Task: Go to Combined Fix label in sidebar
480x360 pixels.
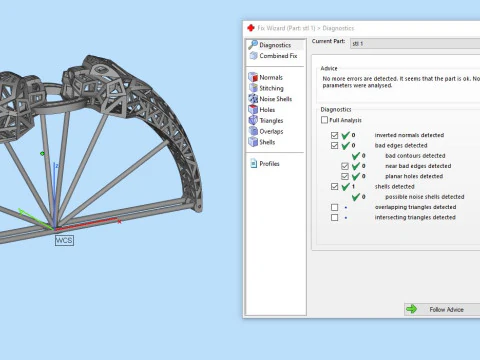Action: pyautogui.click(x=278, y=56)
